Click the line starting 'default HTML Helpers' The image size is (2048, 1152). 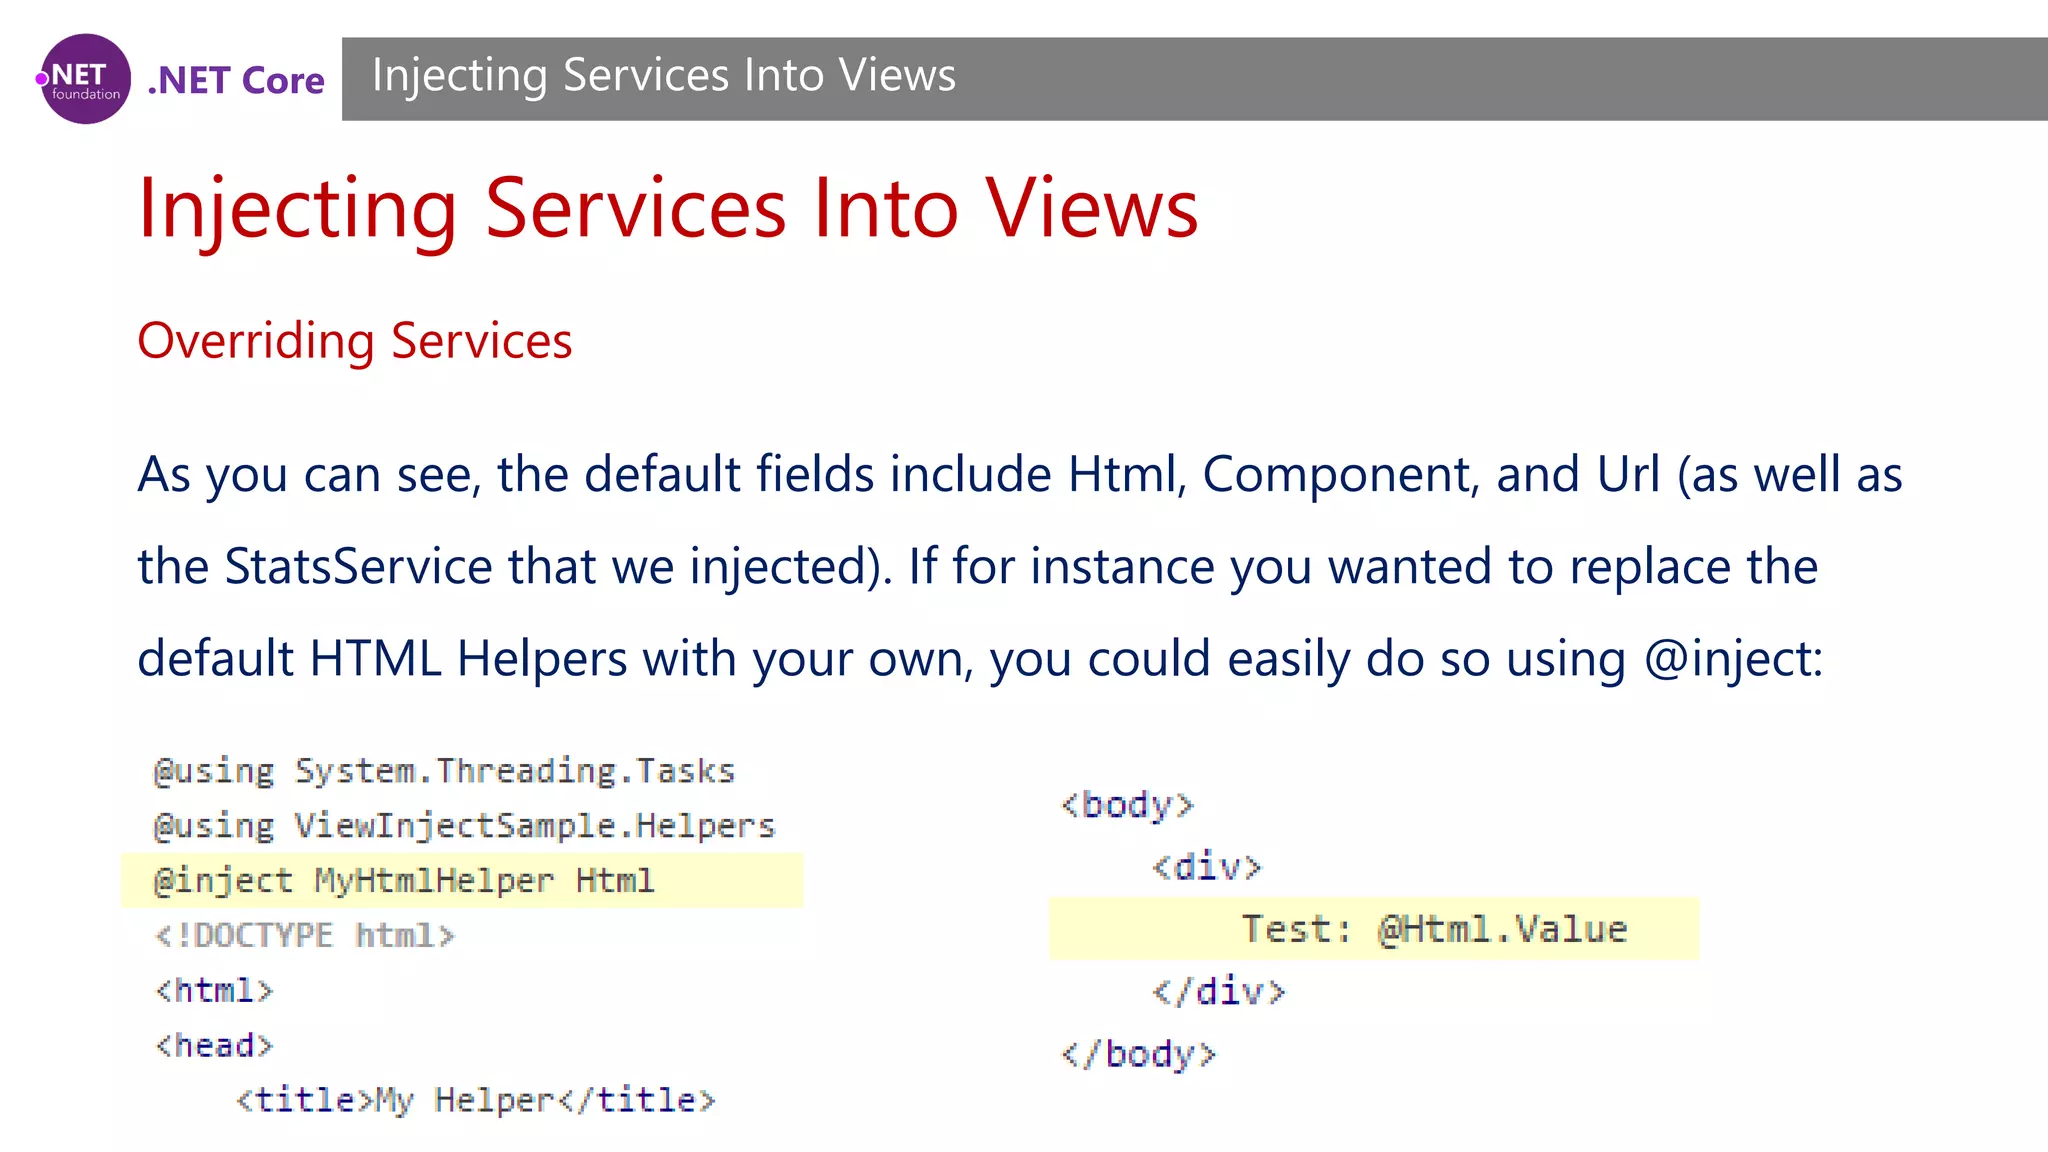click(x=980, y=660)
